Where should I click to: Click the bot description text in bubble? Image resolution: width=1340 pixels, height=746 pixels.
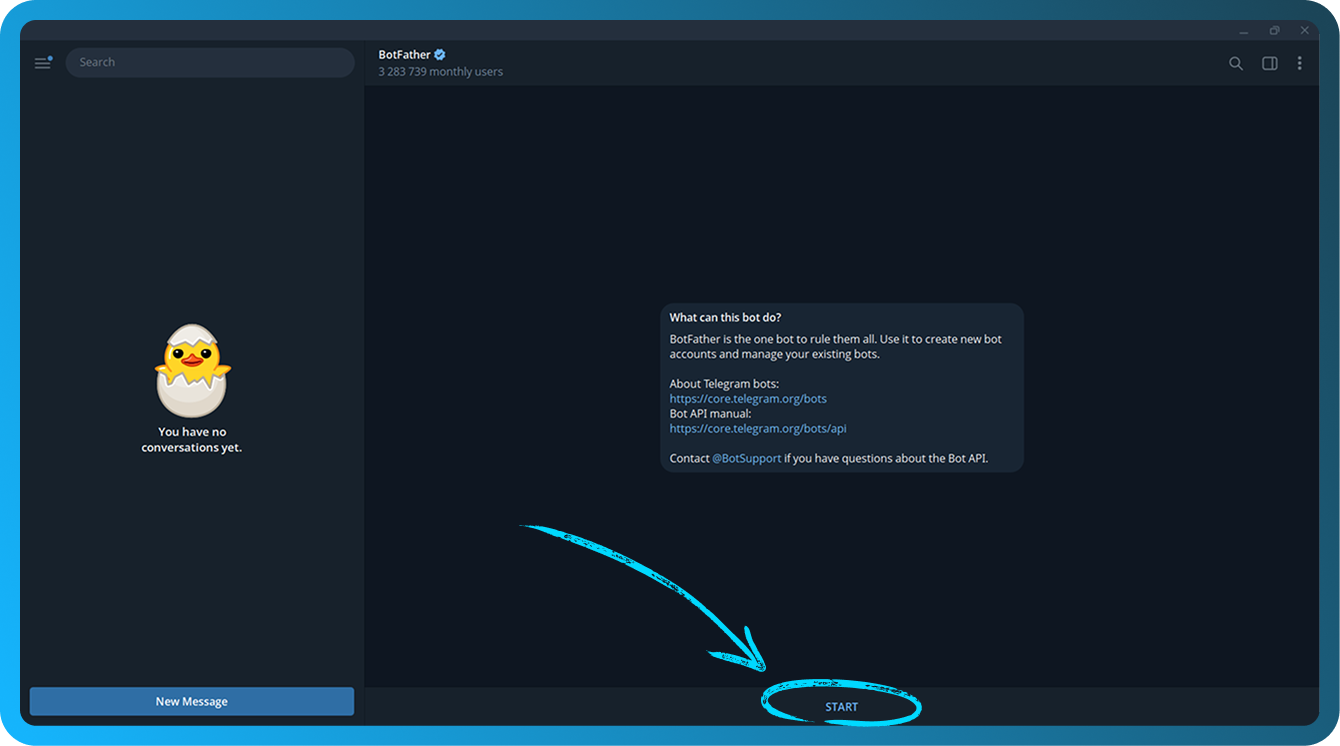[835, 346]
